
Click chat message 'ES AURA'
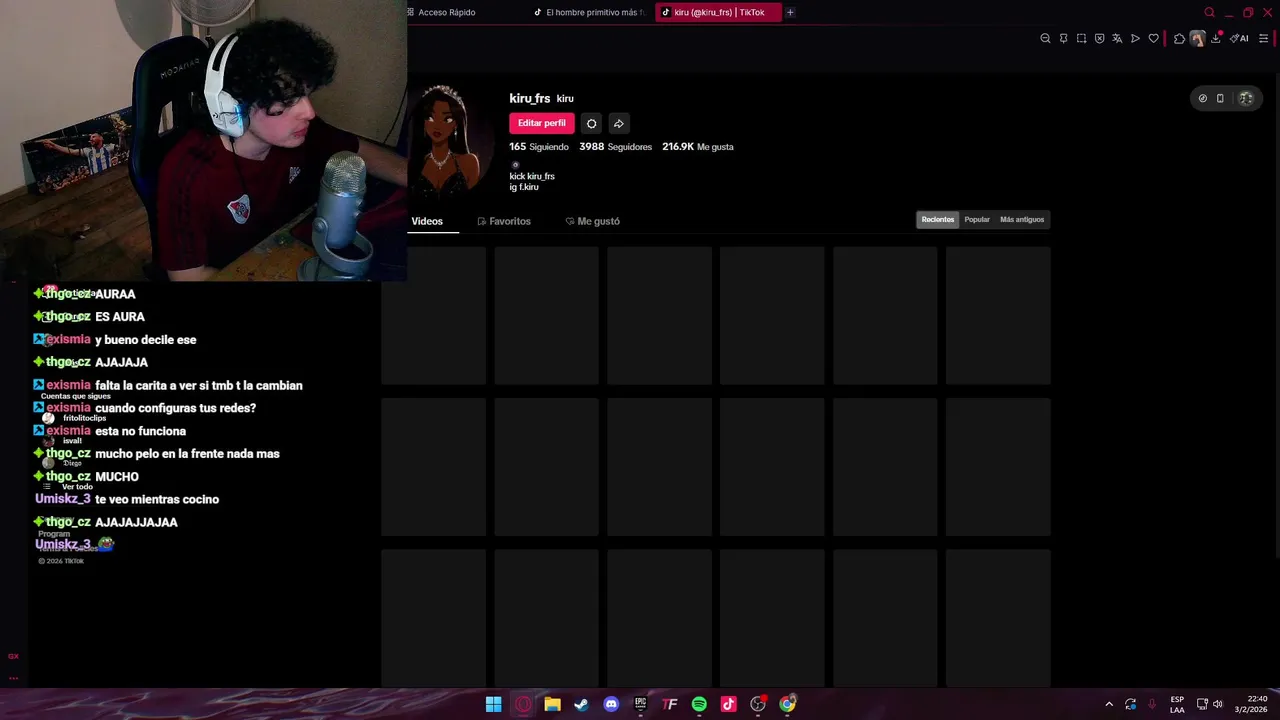click(x=120, y=317)
